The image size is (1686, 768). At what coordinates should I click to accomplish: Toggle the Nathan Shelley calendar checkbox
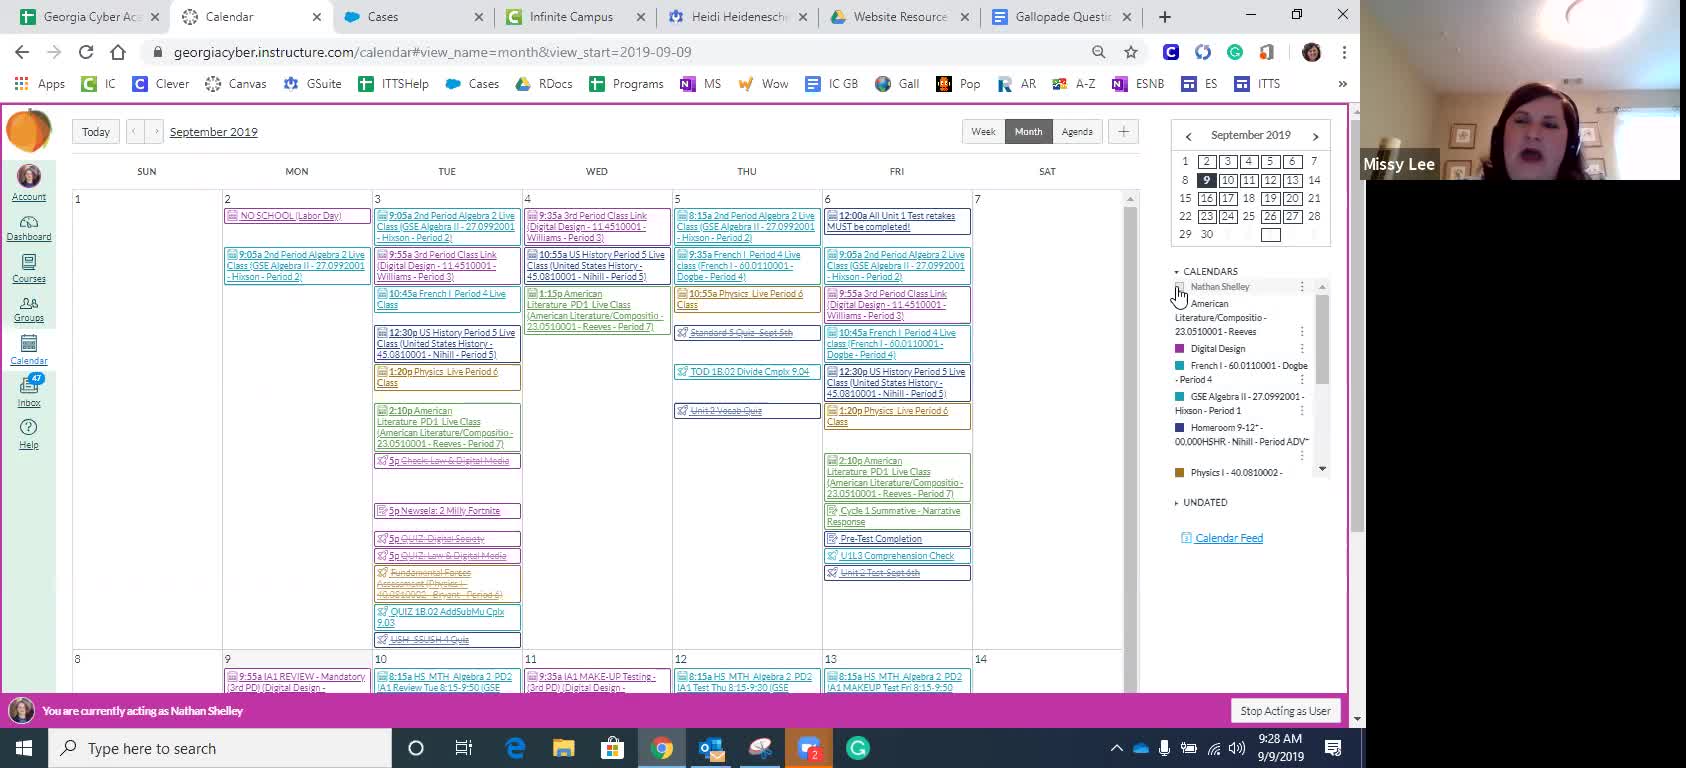click(x=1180, y=287)
